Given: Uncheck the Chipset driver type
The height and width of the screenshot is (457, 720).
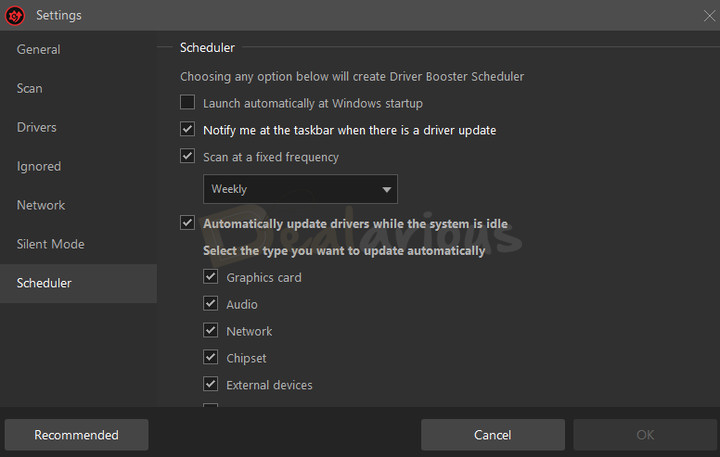Looking at the screenshot, I should click(x=211, y=358).
